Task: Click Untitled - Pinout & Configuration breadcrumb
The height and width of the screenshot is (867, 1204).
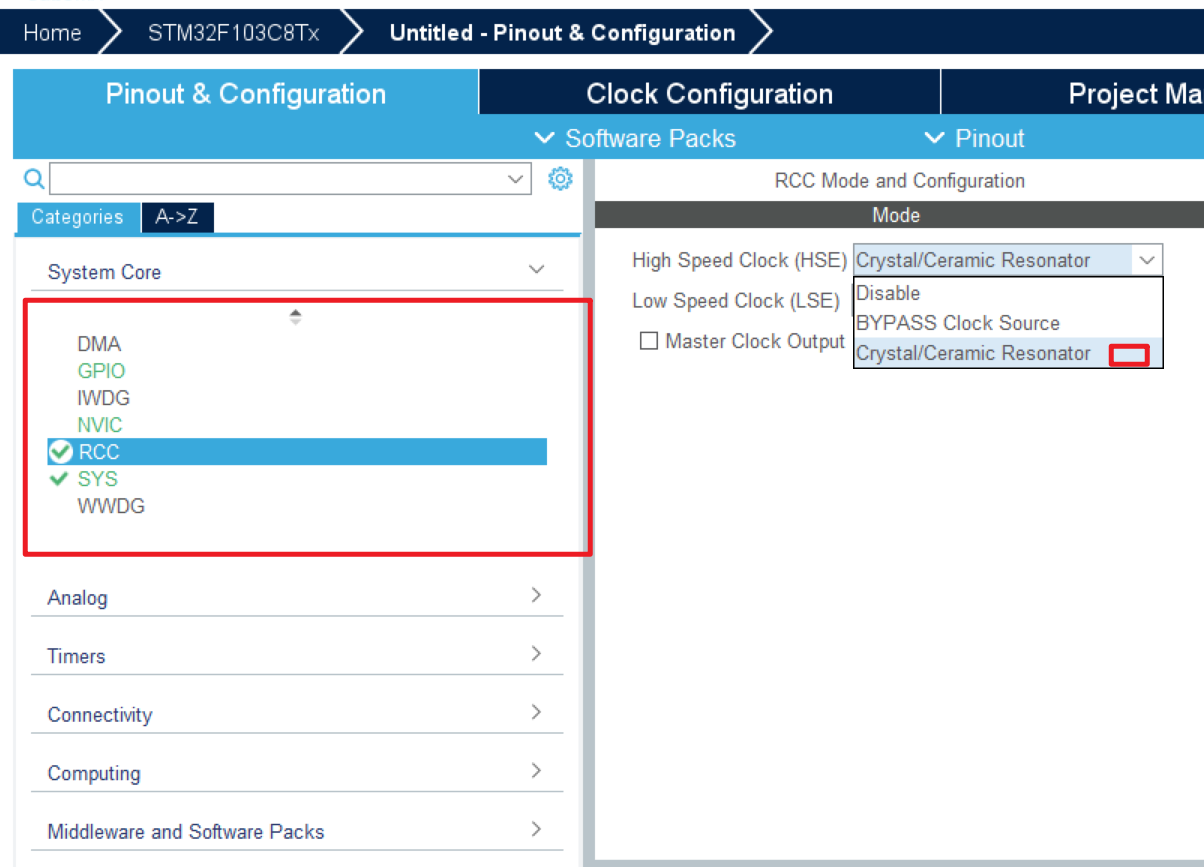Action: tap(562, 33)
